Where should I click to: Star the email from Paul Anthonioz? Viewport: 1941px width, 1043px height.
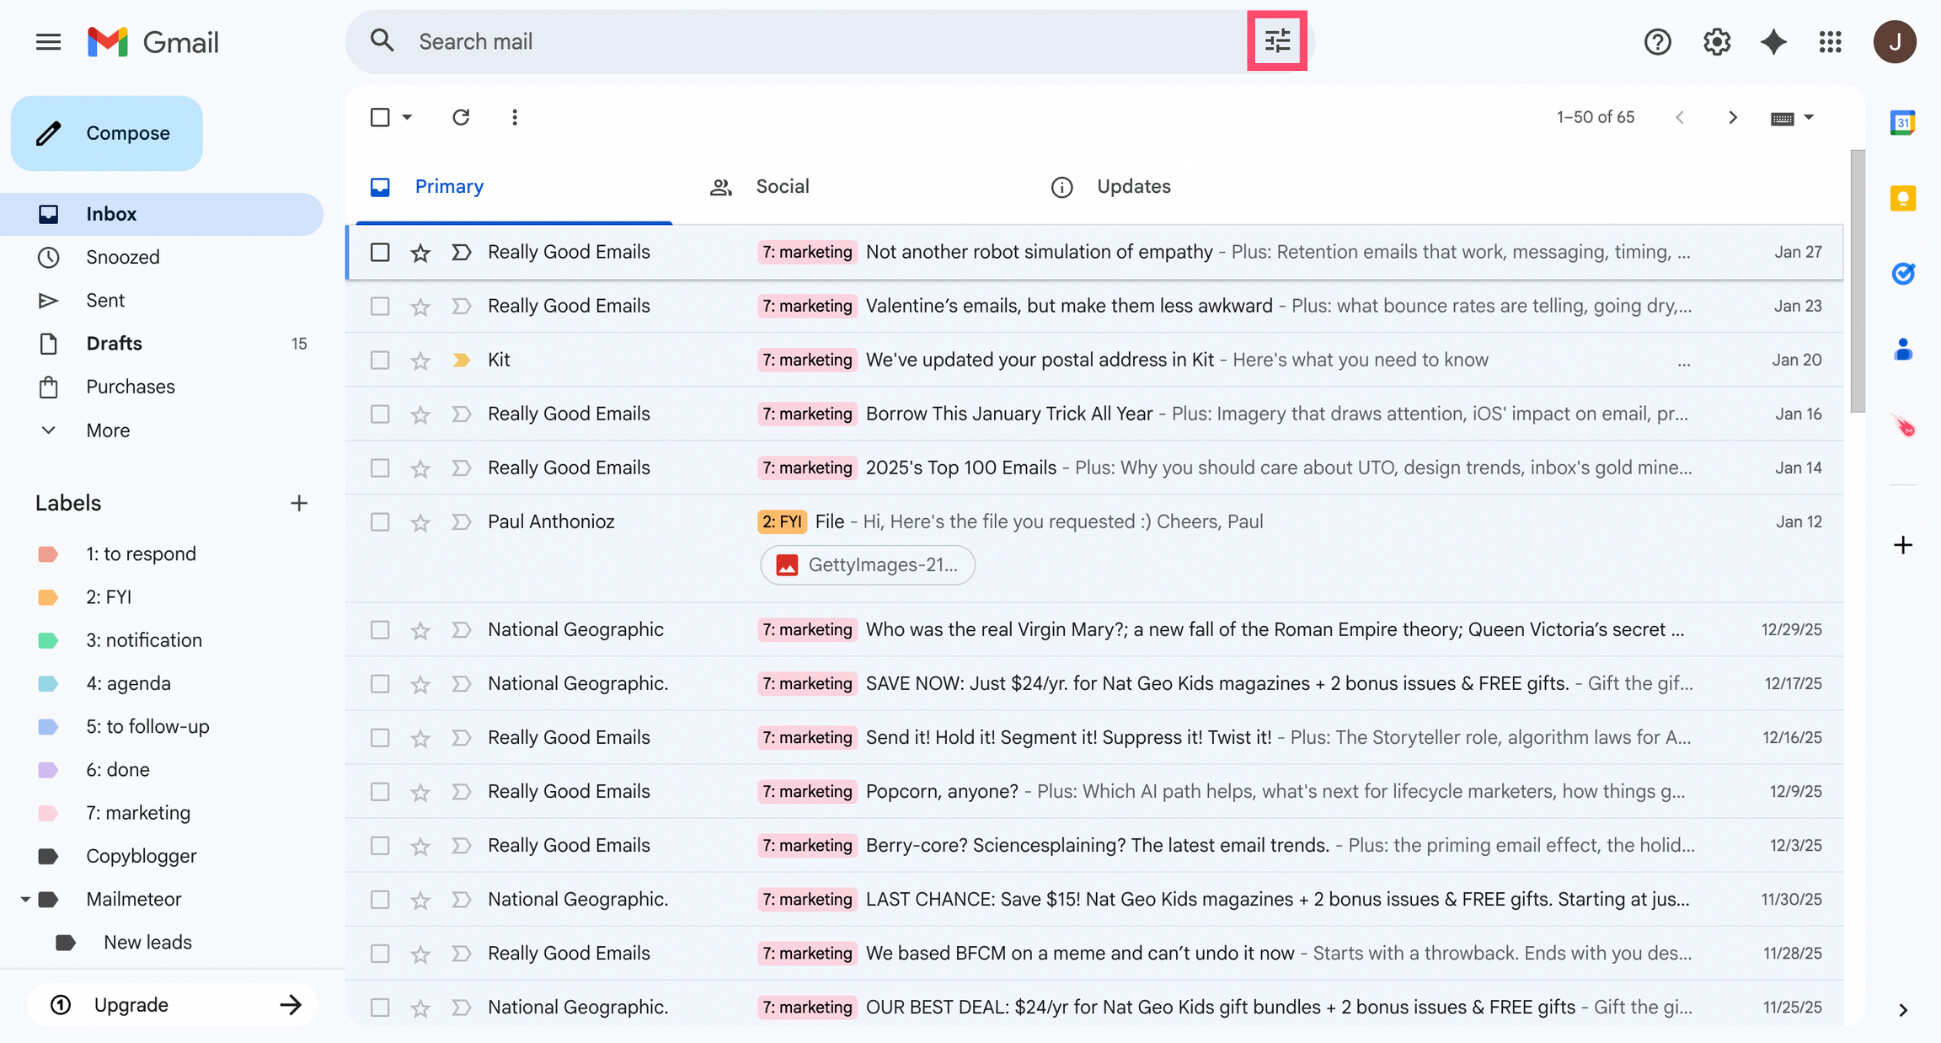click(x=420, y=521)
